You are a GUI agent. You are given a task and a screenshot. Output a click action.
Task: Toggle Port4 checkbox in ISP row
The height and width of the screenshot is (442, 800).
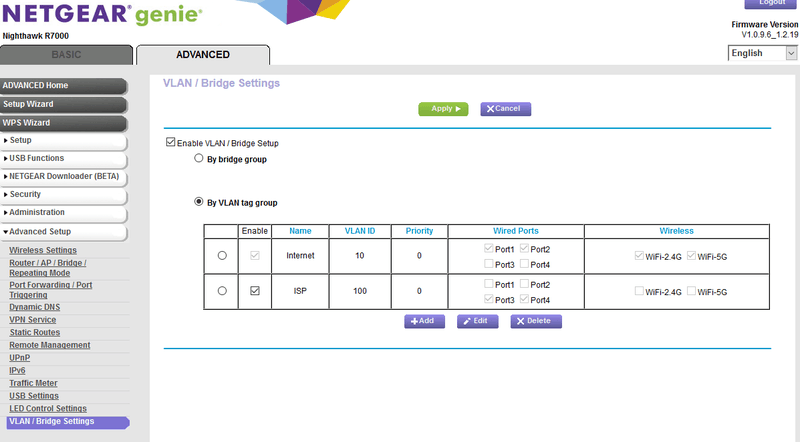click(524, 299)
